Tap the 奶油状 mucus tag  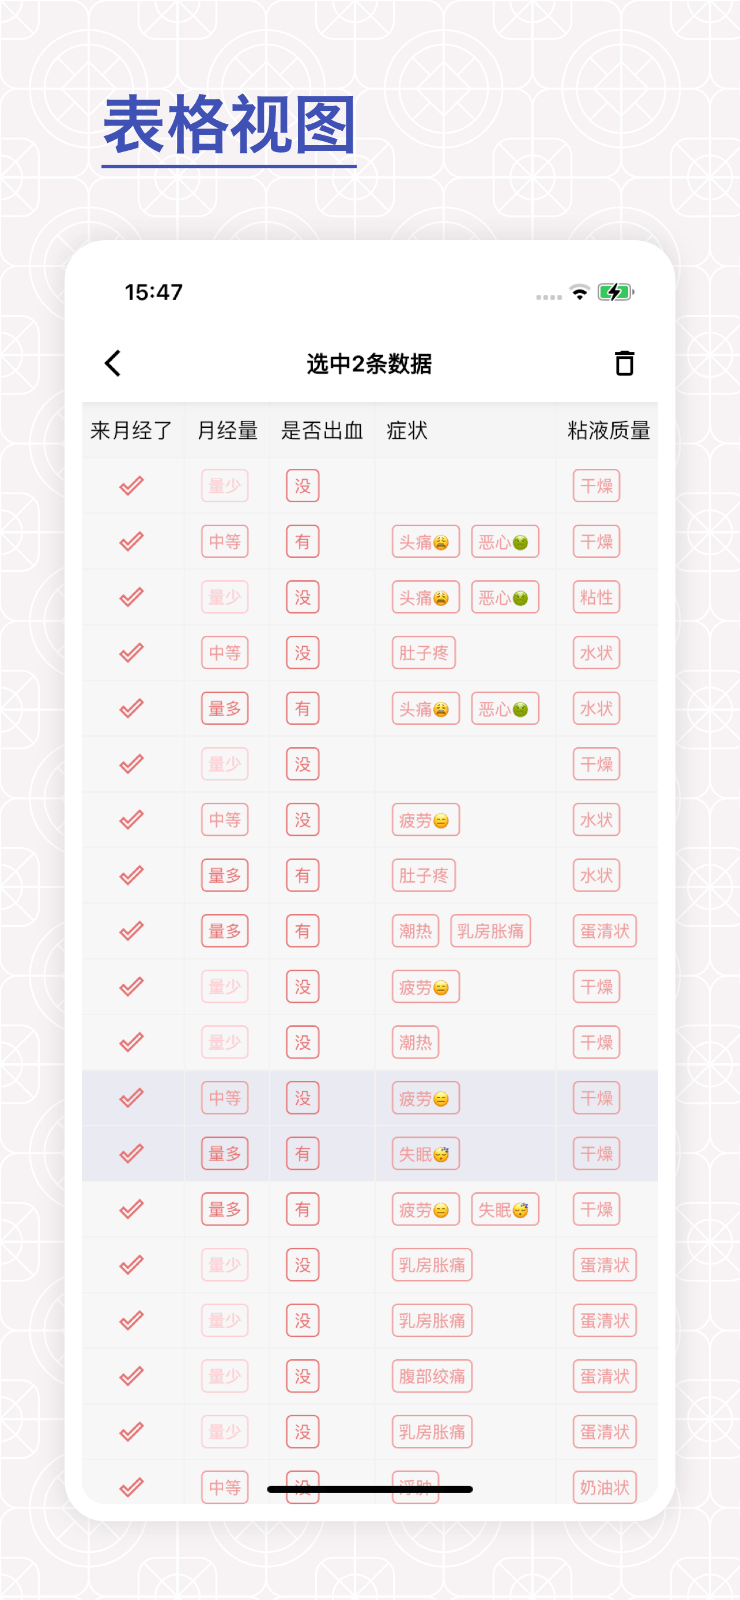(x=605, y=1487)
